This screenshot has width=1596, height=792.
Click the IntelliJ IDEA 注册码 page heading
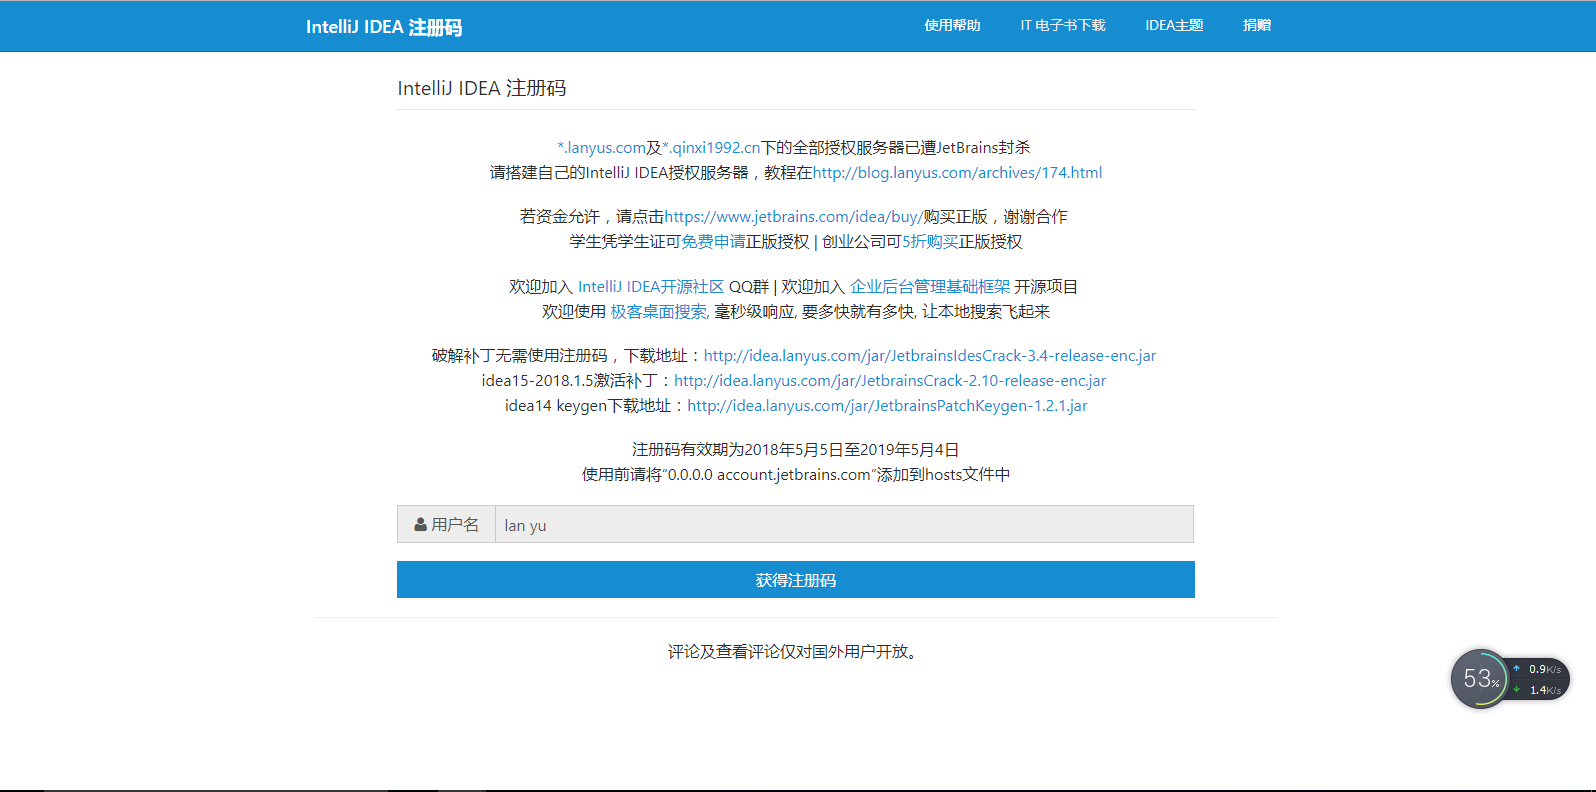point(482,88)
